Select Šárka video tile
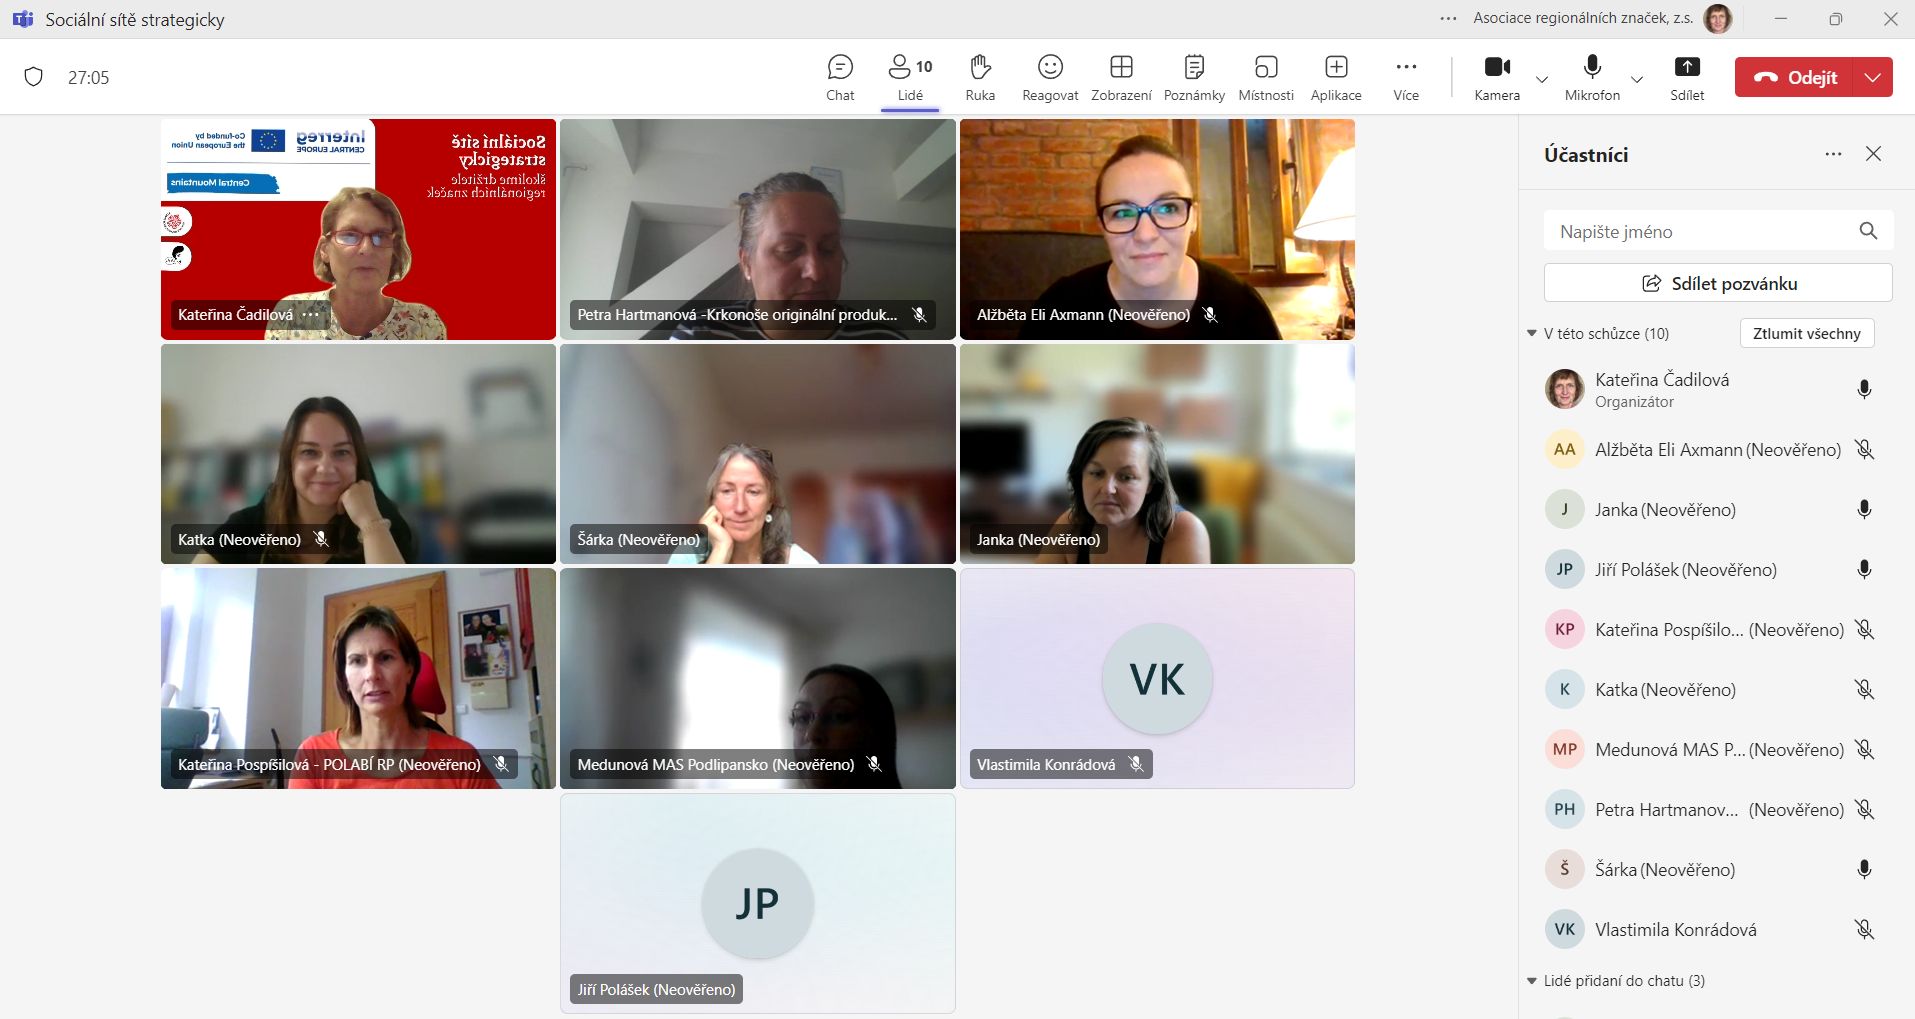Image resolution: width=1915 pixels, height=1019 pixels. (757, 454)
